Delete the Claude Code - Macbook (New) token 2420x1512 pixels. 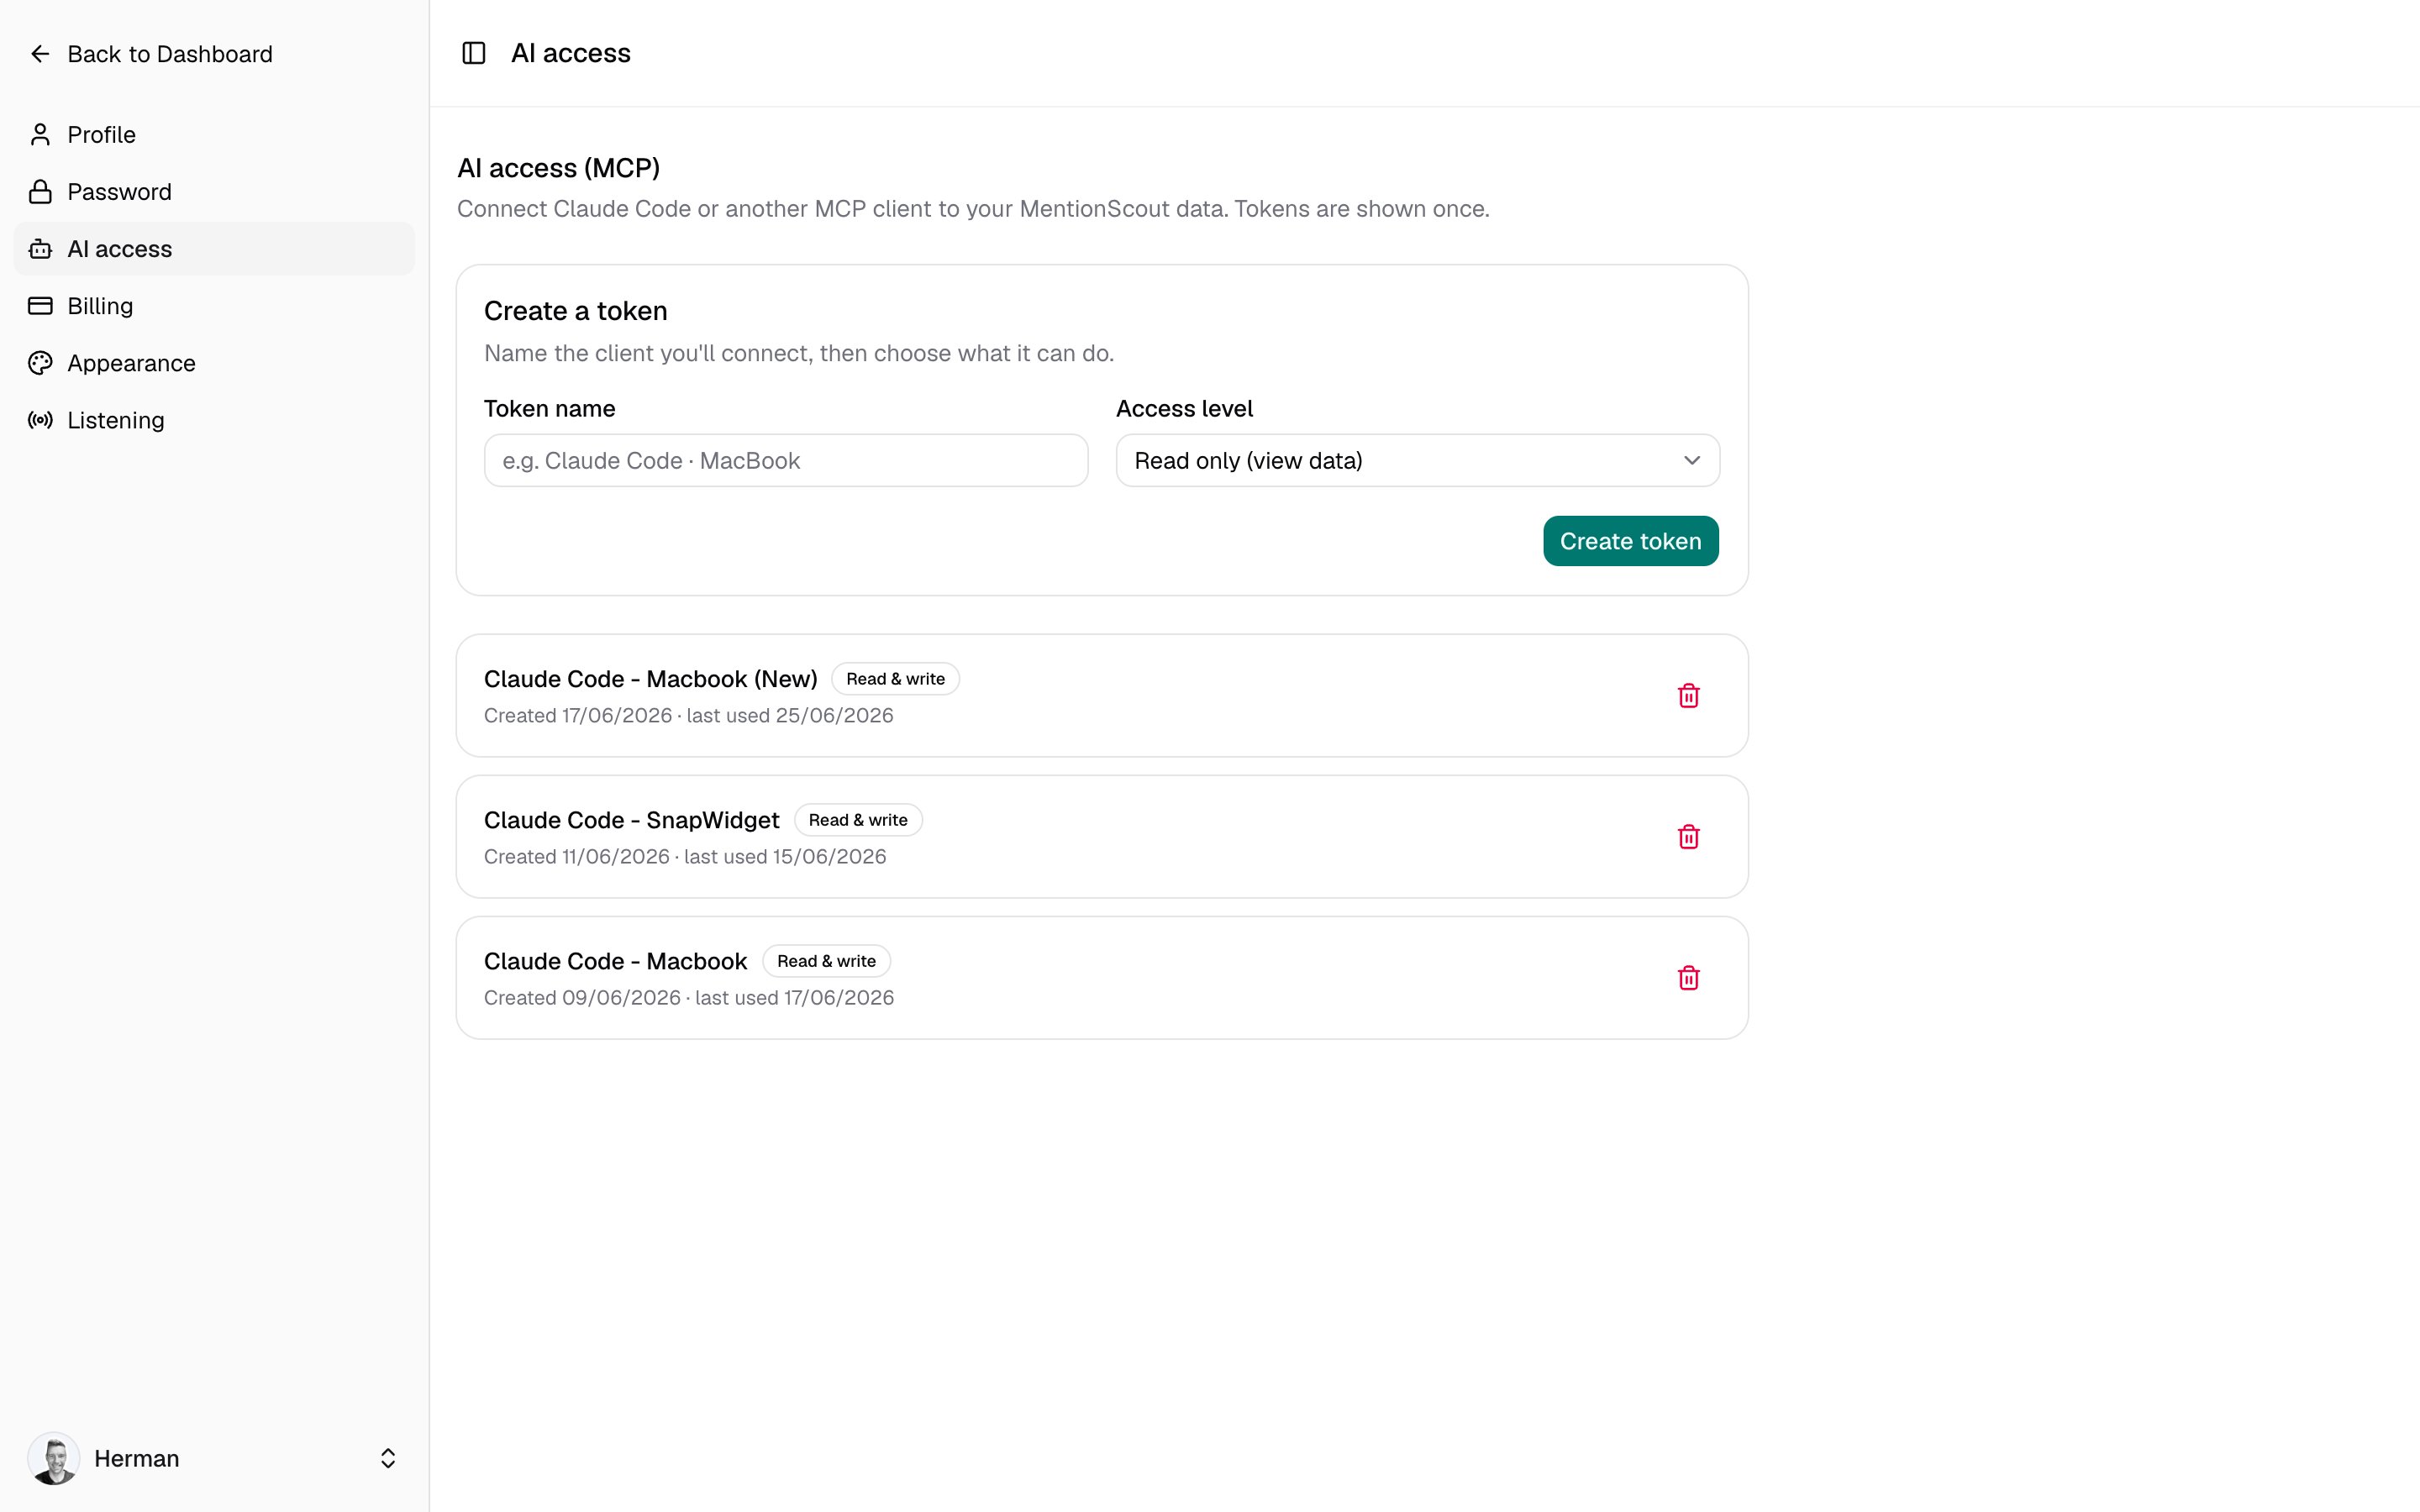pos(1688,696)
